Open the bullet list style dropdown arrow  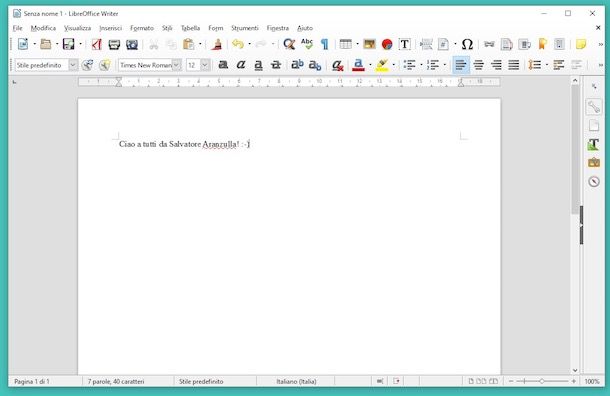click(x=421, y=65)
